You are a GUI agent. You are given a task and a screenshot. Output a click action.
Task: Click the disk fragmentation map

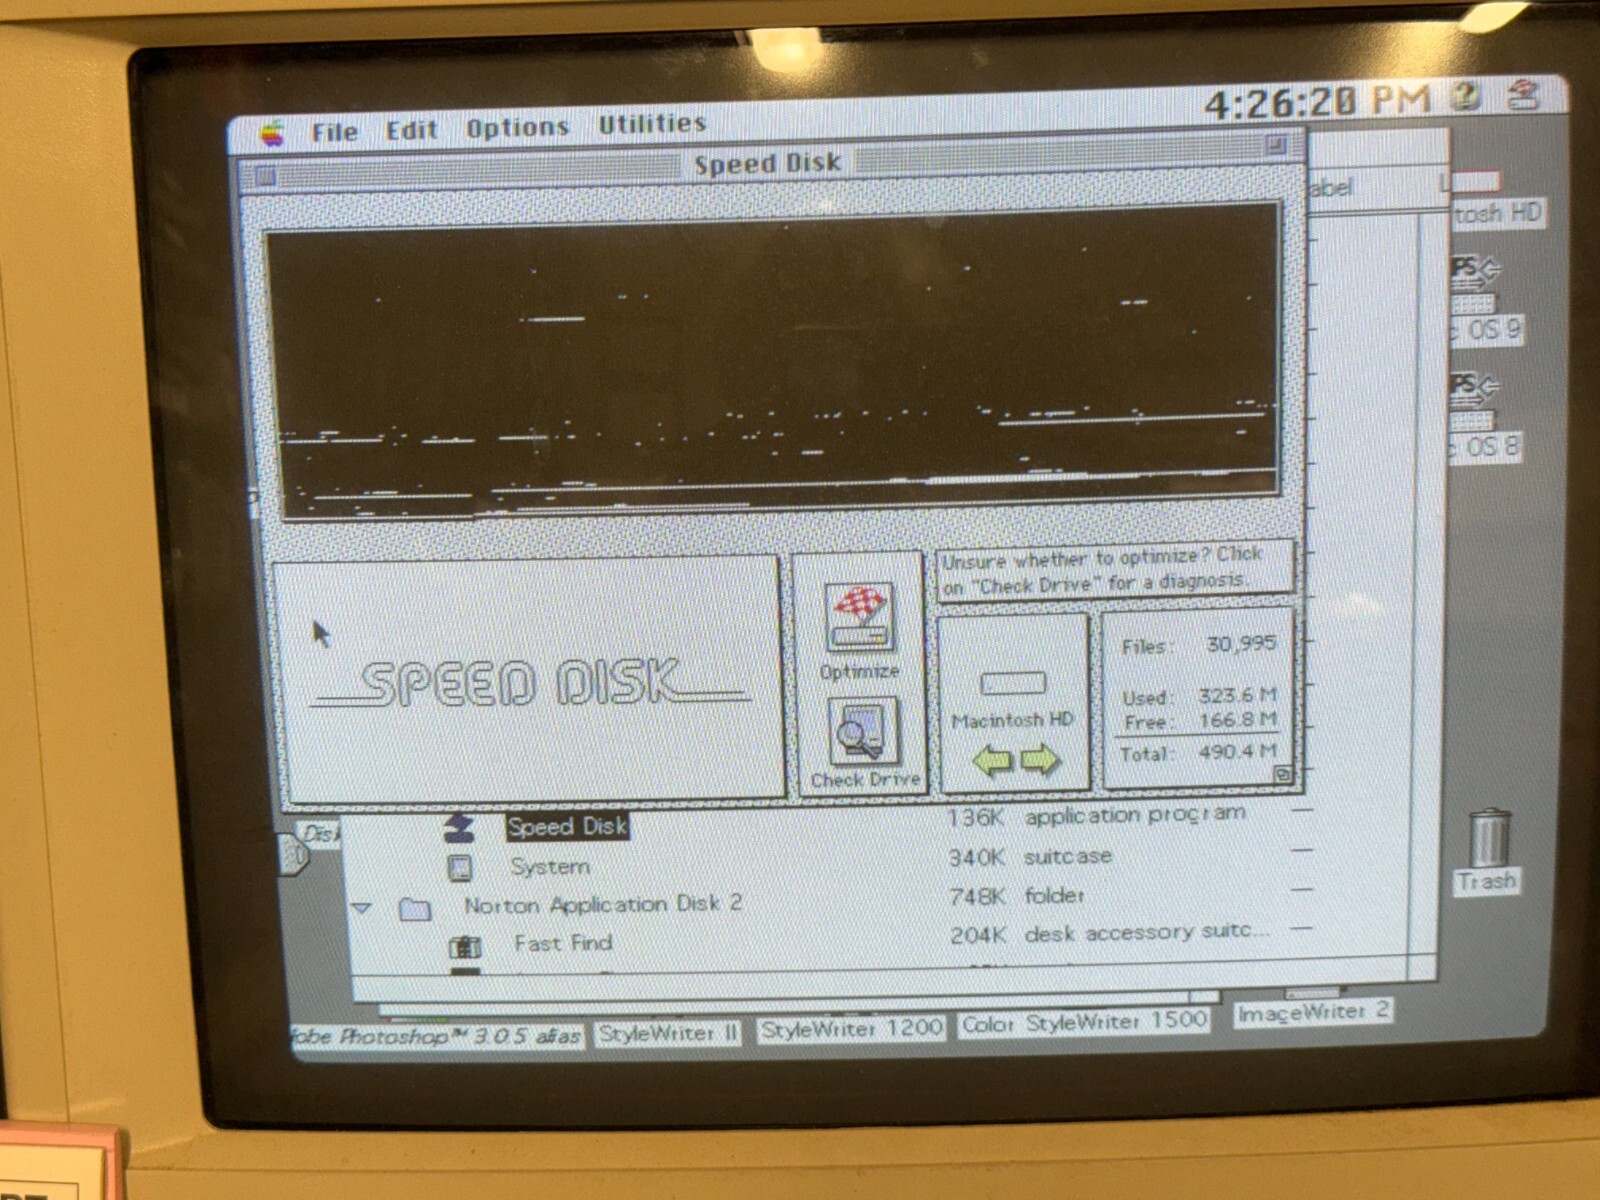pos(773,362)
